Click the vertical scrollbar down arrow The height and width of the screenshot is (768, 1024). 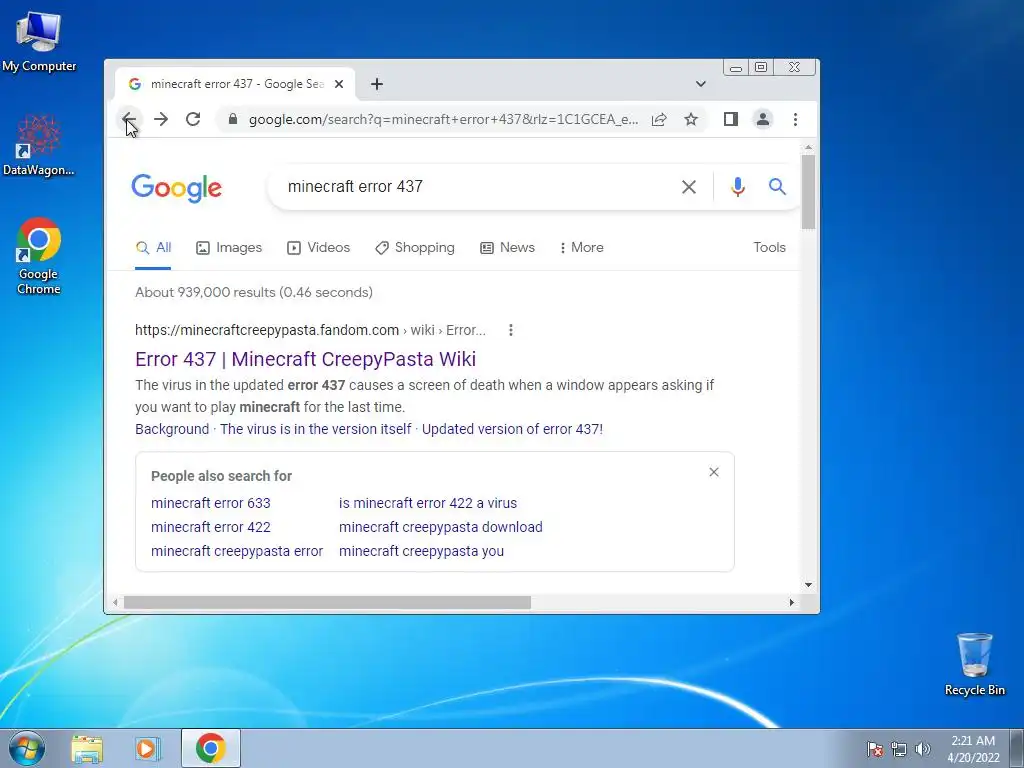(808, 584)
